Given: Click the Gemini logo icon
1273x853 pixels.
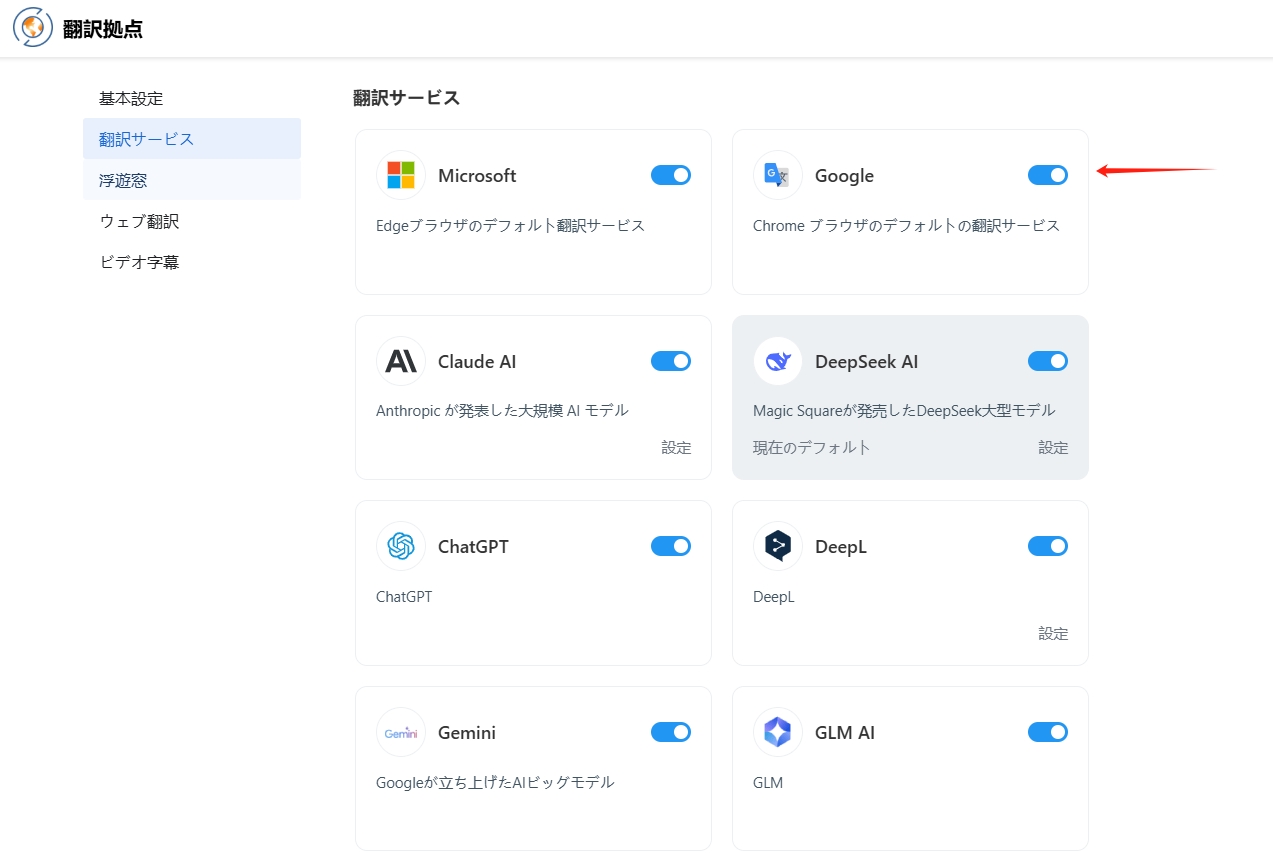Looking at the screenshot, I should coord(401,732).
